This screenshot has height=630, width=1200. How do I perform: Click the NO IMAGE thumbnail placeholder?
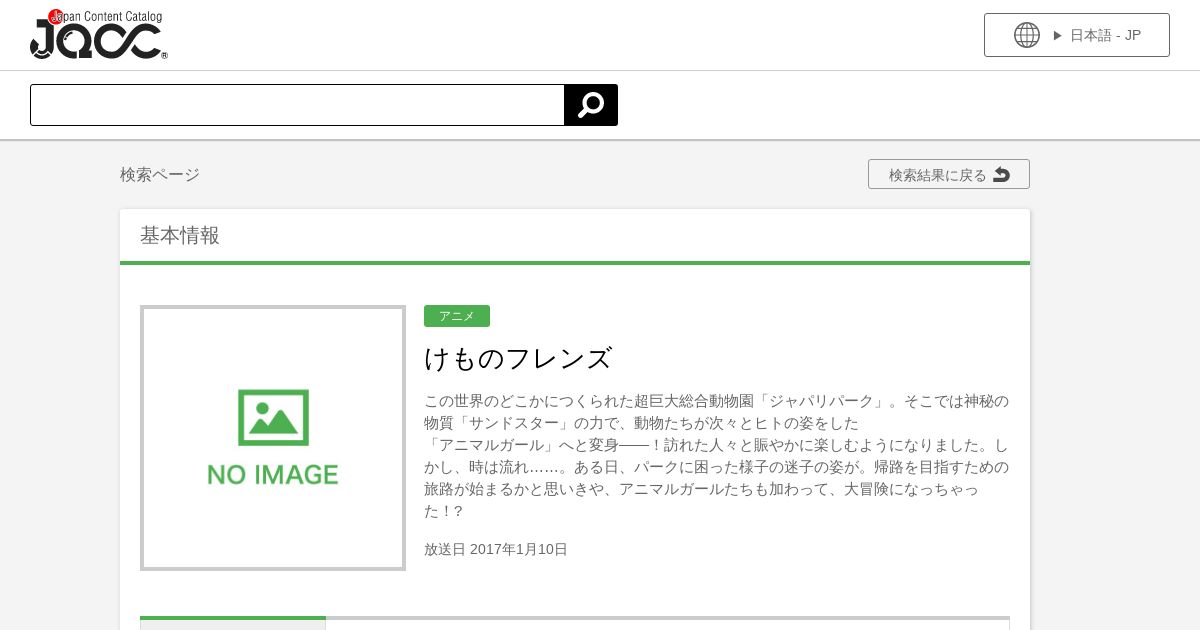(x=273, y=438)
